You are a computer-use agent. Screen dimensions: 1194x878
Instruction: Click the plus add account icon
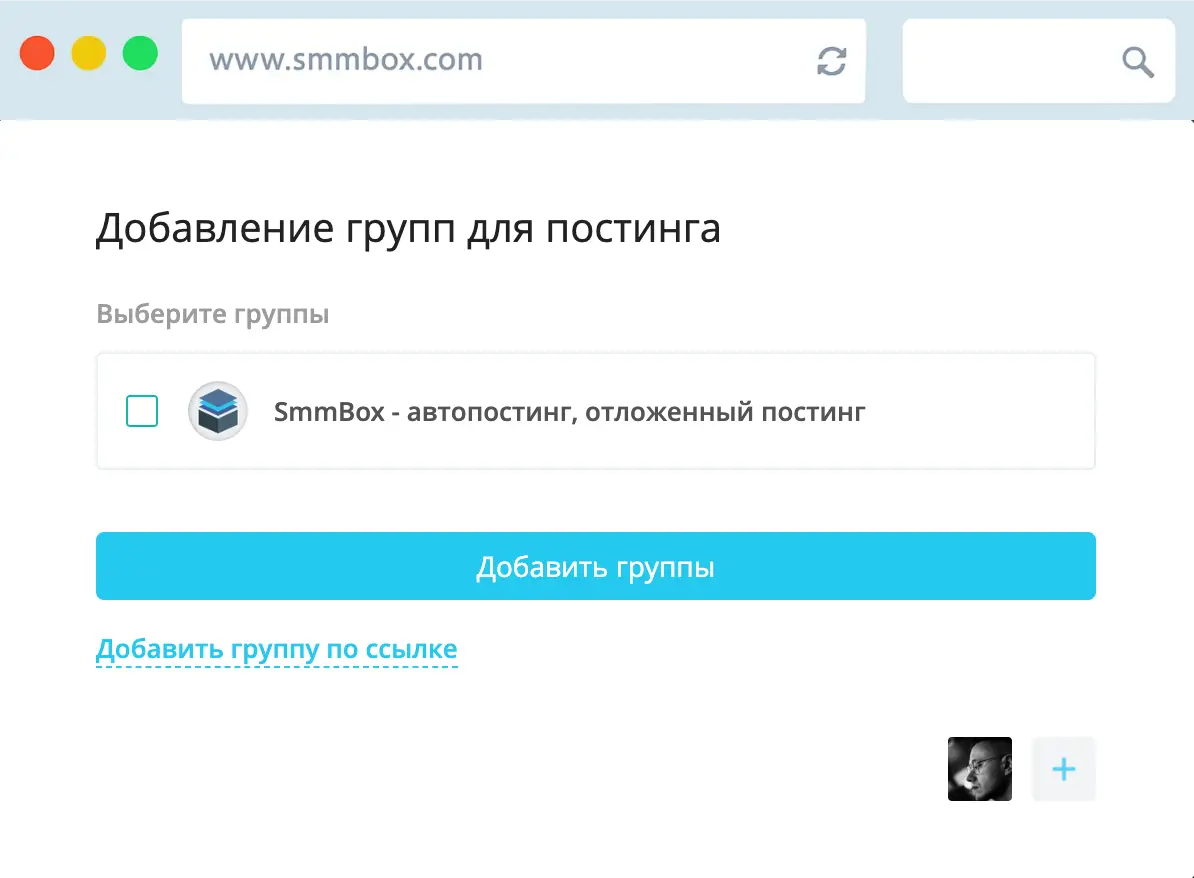click(1064, 769)
